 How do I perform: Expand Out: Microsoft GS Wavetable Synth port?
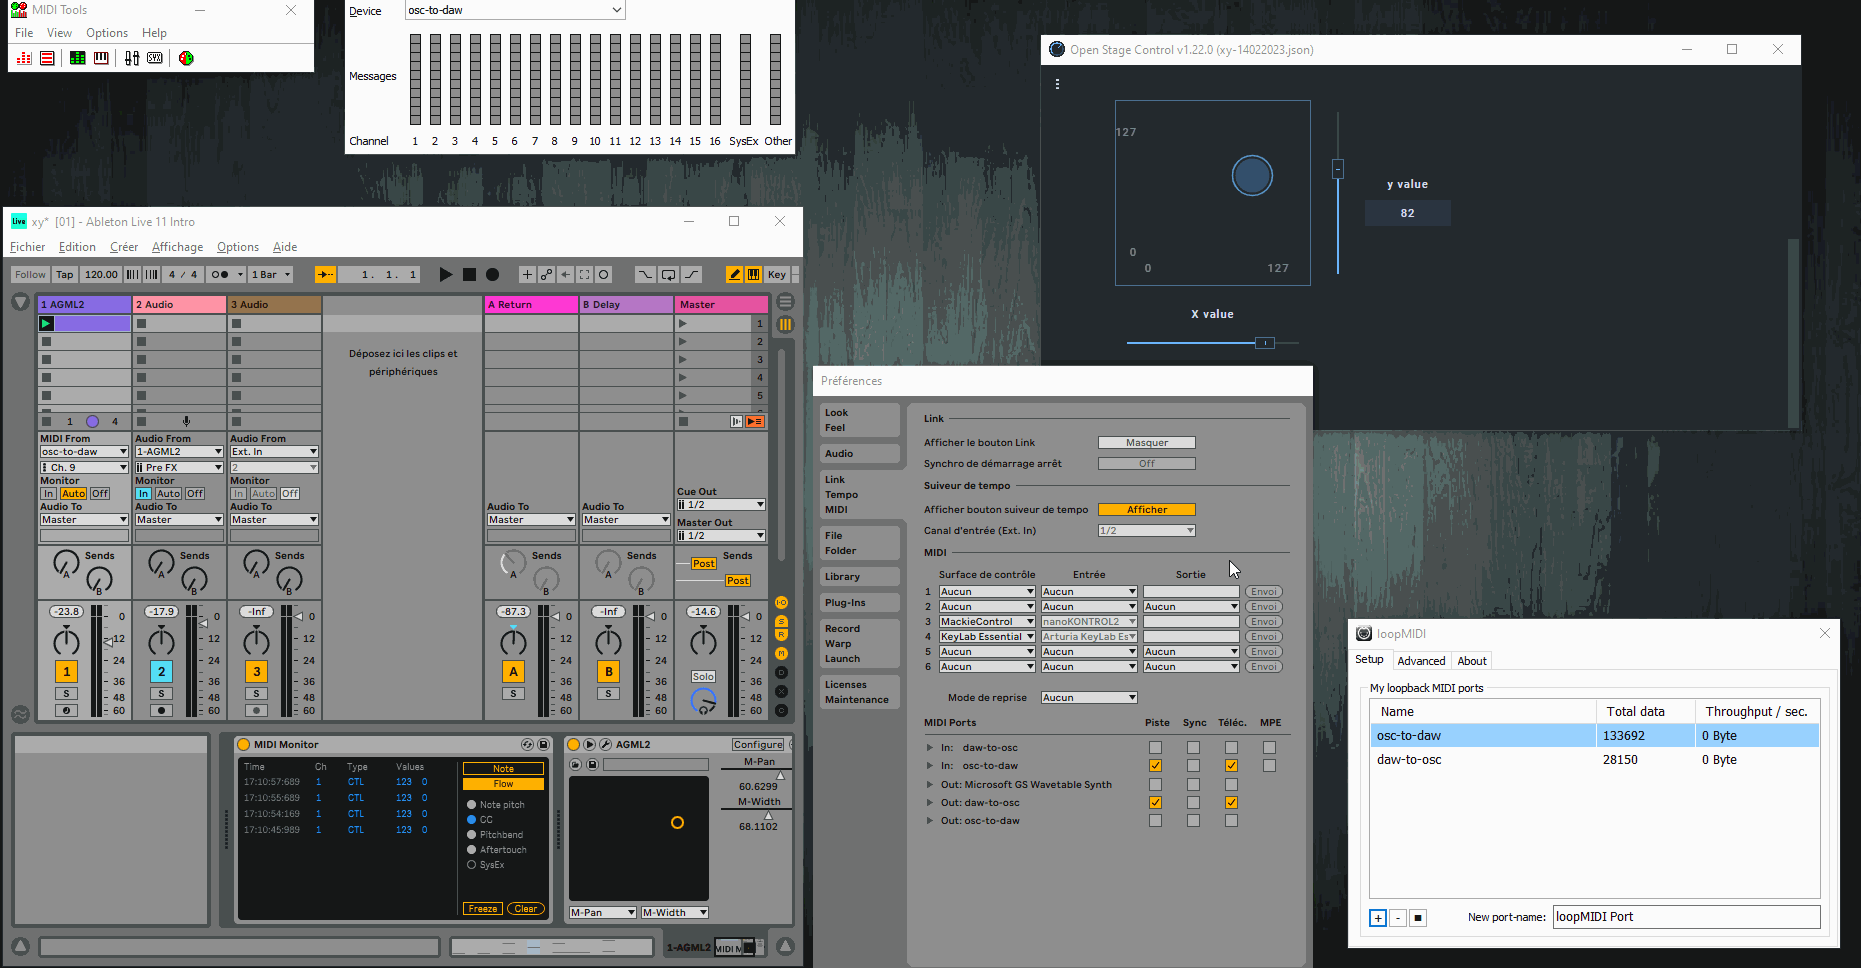pyautogui.click(x=930, y=785)
